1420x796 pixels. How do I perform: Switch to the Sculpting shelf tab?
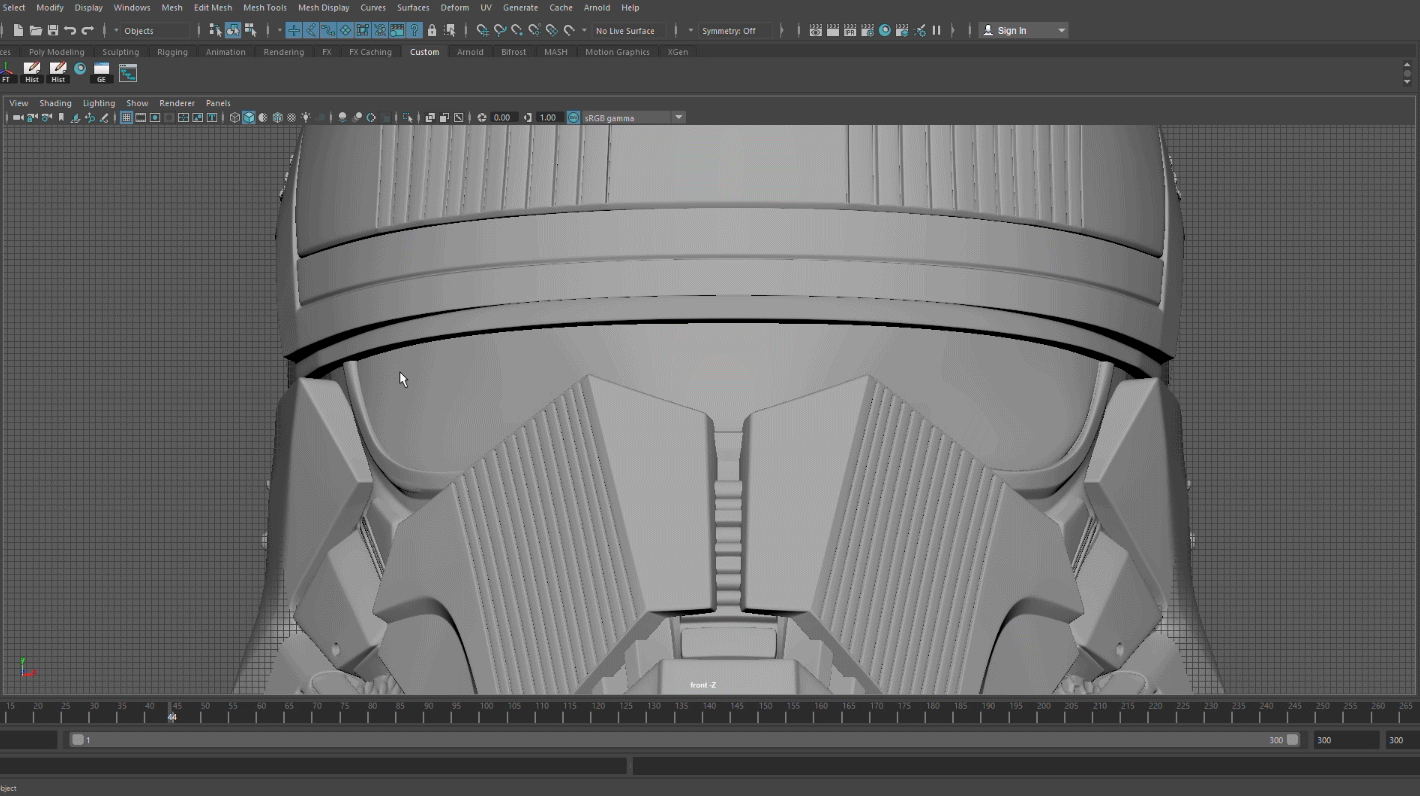click(x=120, y=52)
